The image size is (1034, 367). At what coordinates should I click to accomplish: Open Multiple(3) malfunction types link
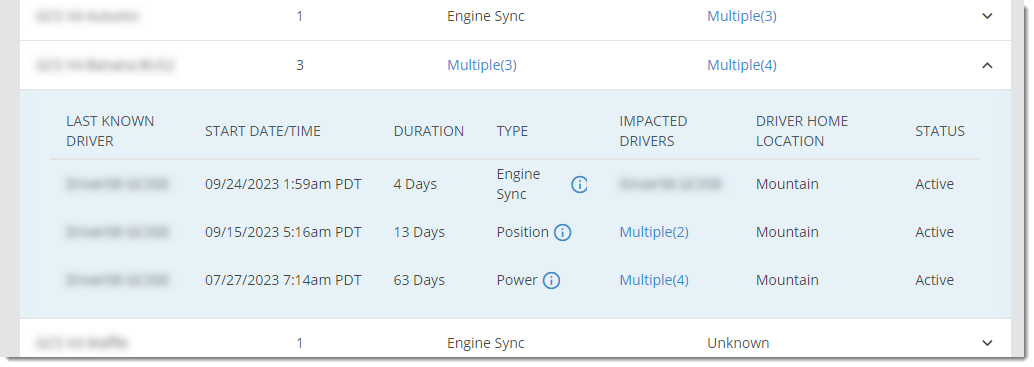tap(482, 65)
